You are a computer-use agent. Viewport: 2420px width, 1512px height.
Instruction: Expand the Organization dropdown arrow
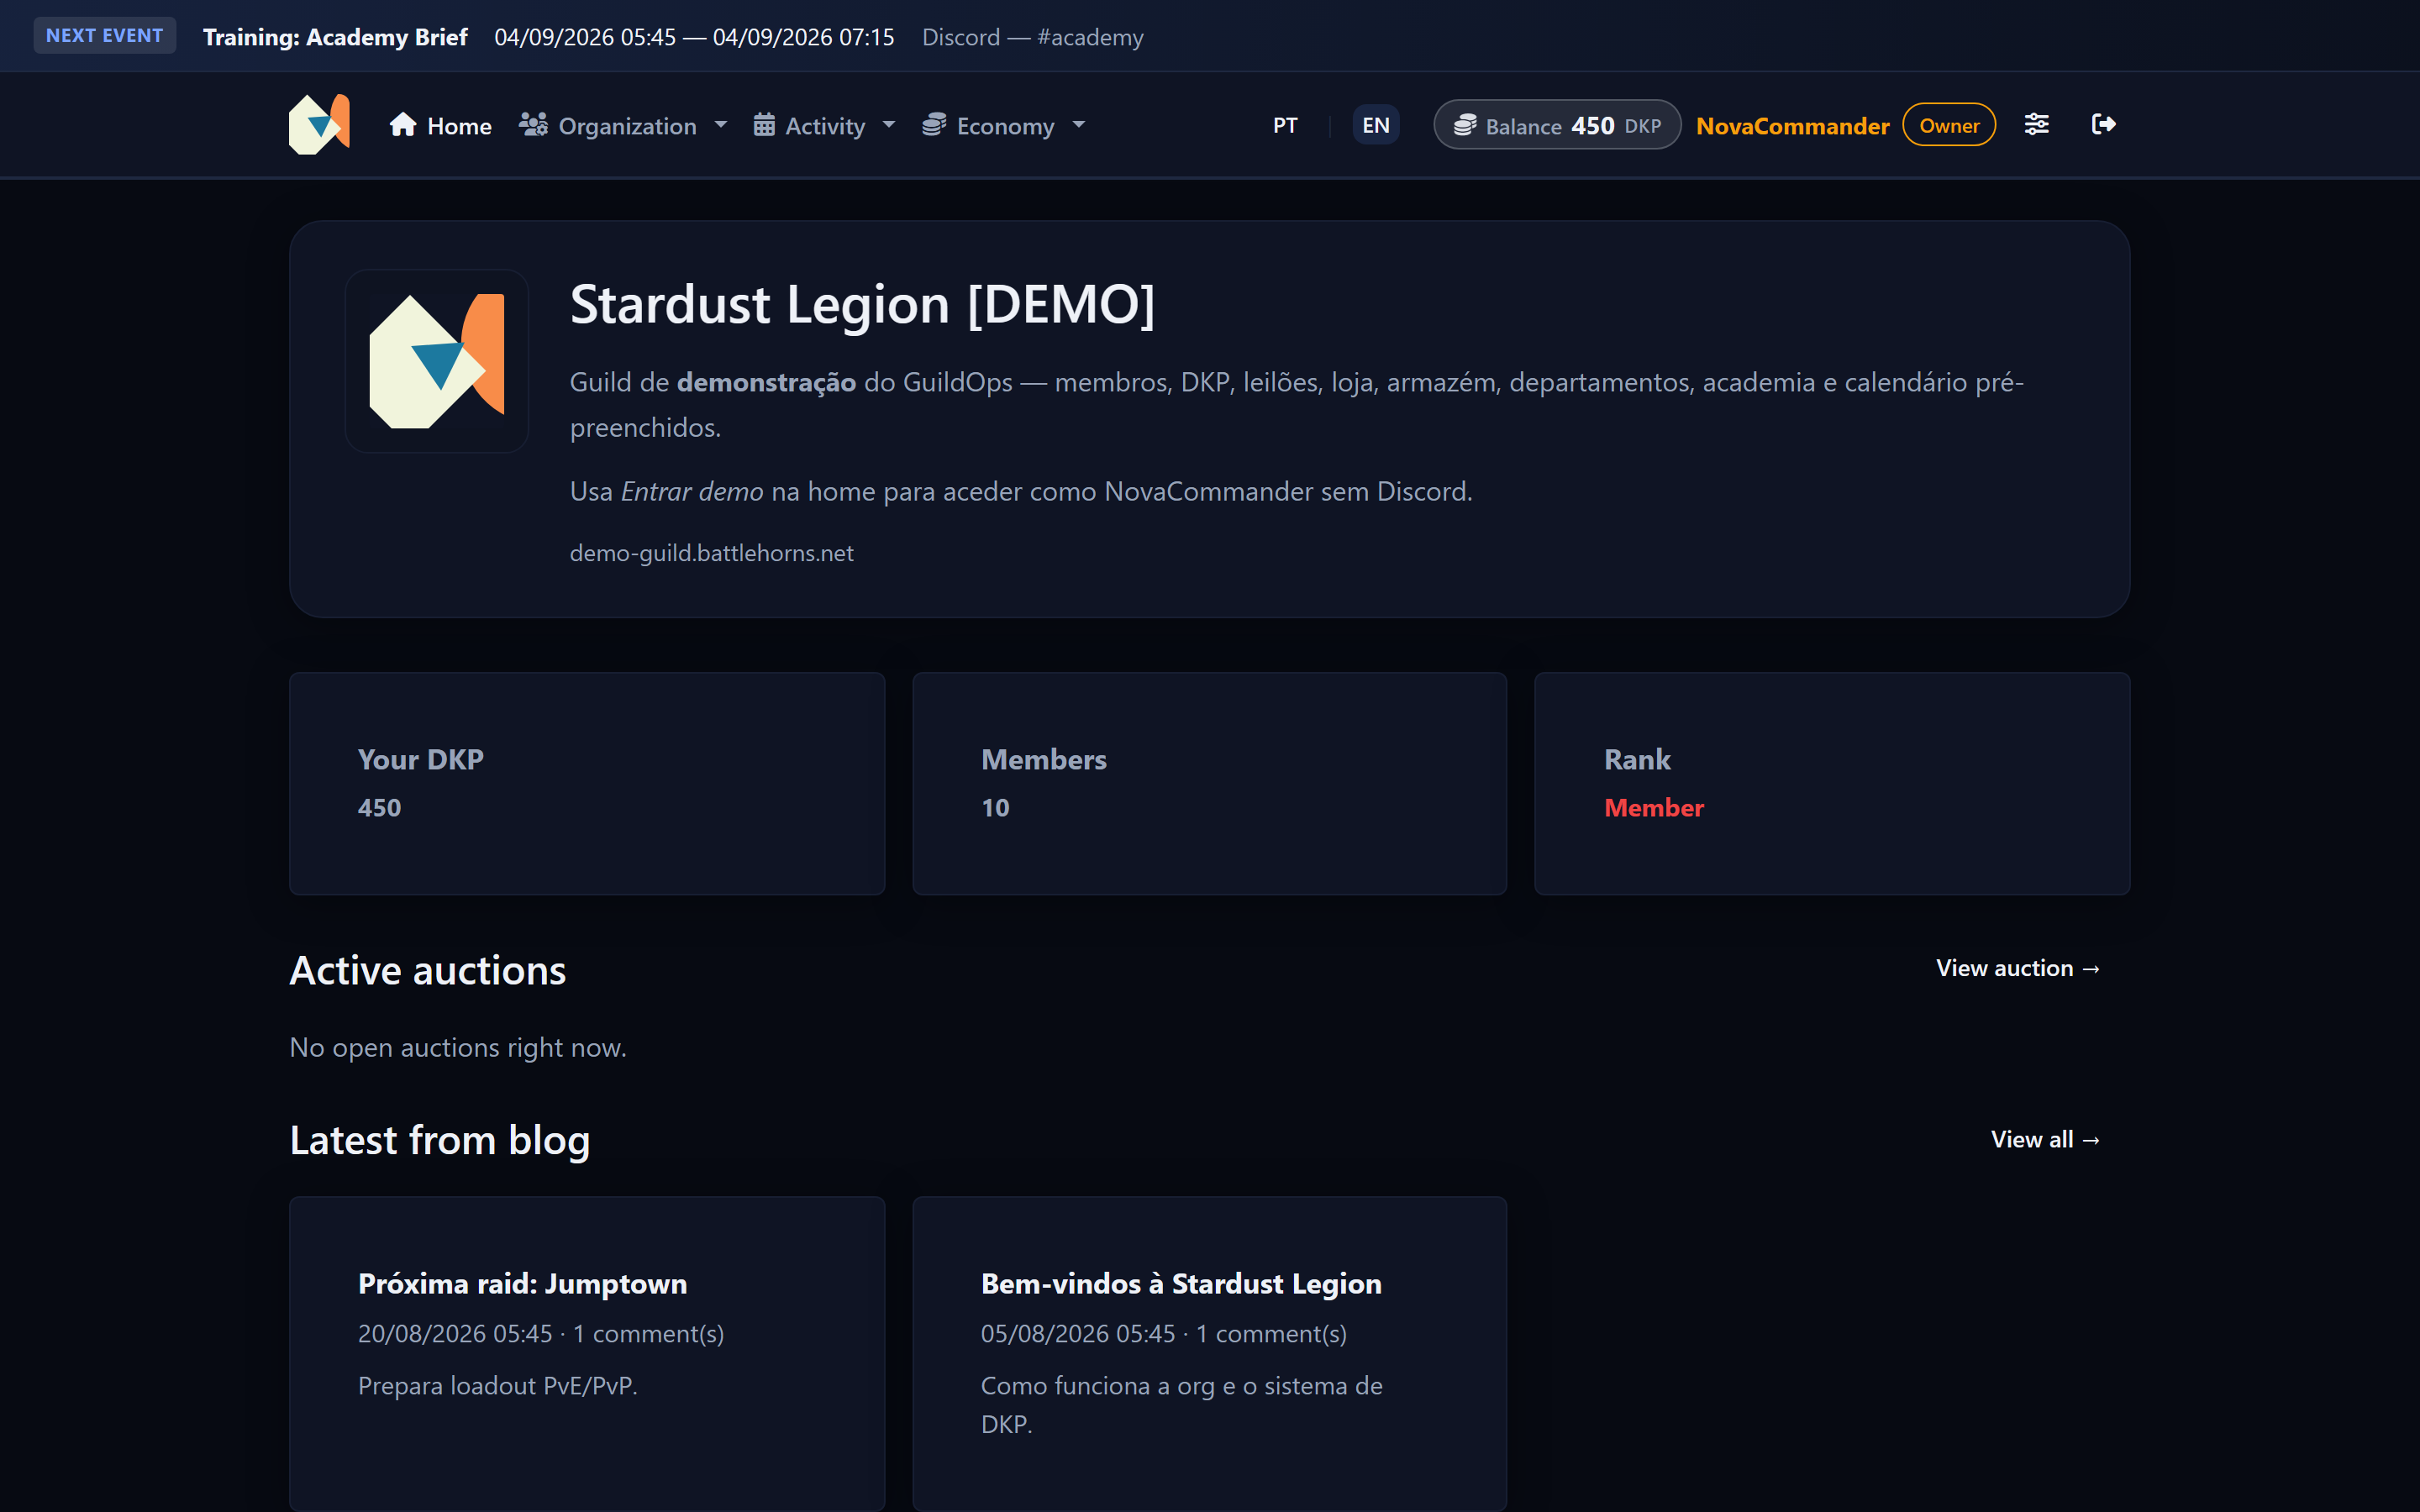coord(721,125)
